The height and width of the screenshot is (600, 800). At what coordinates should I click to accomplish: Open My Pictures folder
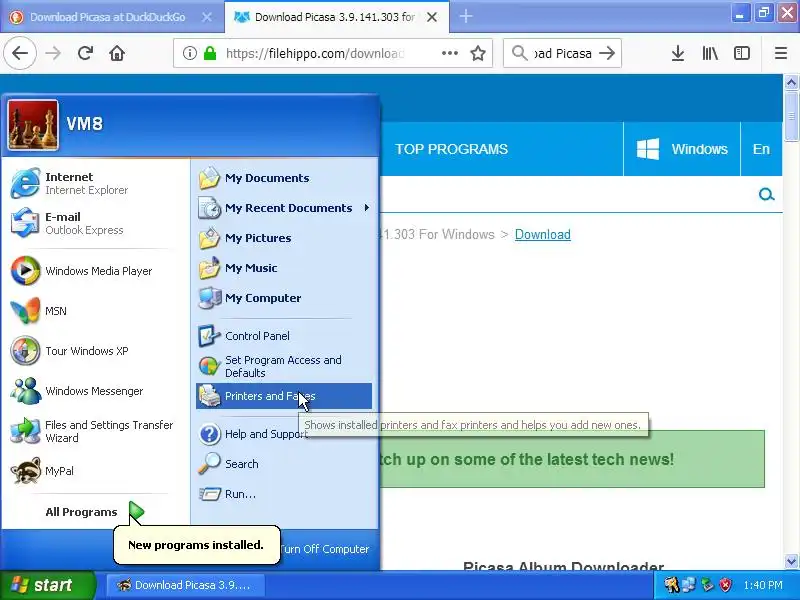tap(284, 238)
